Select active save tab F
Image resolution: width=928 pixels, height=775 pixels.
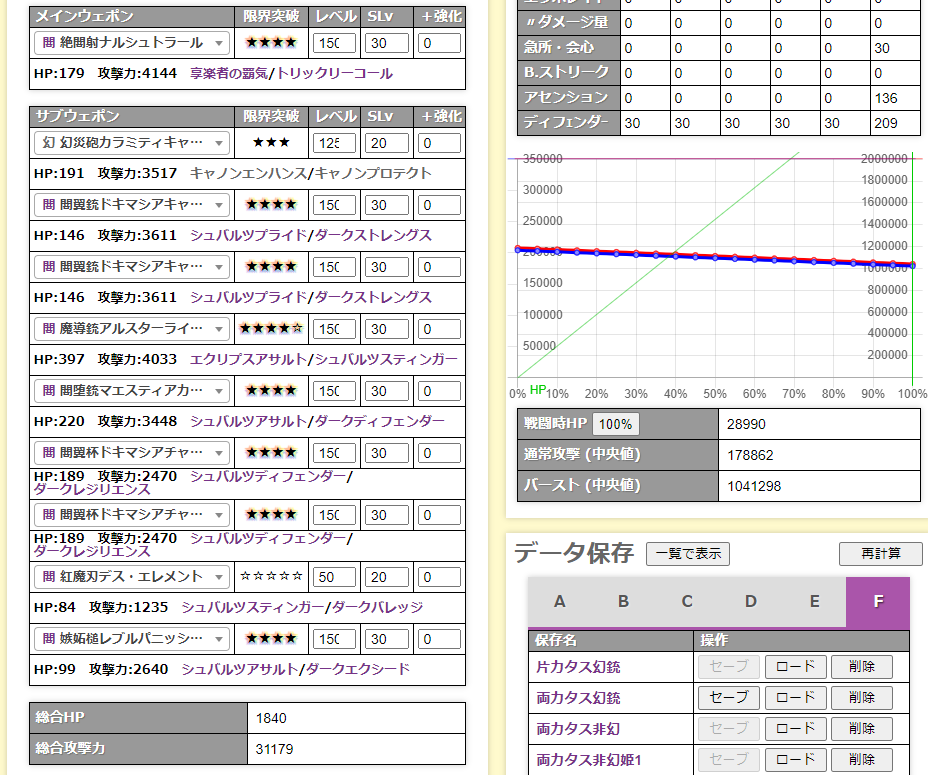[878, 602]
